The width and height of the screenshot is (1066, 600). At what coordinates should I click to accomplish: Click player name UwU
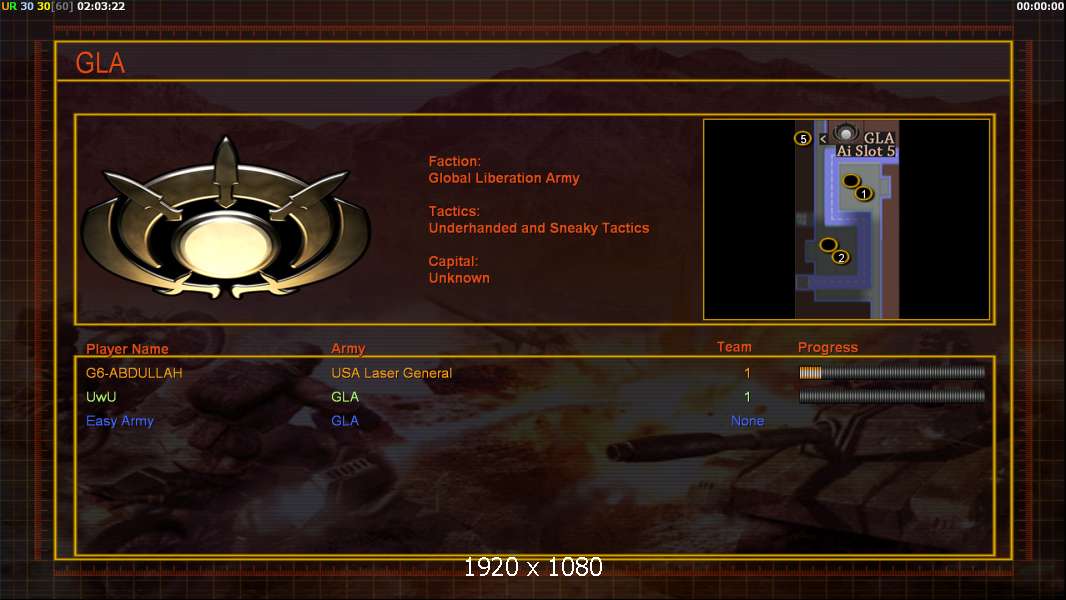tap(101, 397)
